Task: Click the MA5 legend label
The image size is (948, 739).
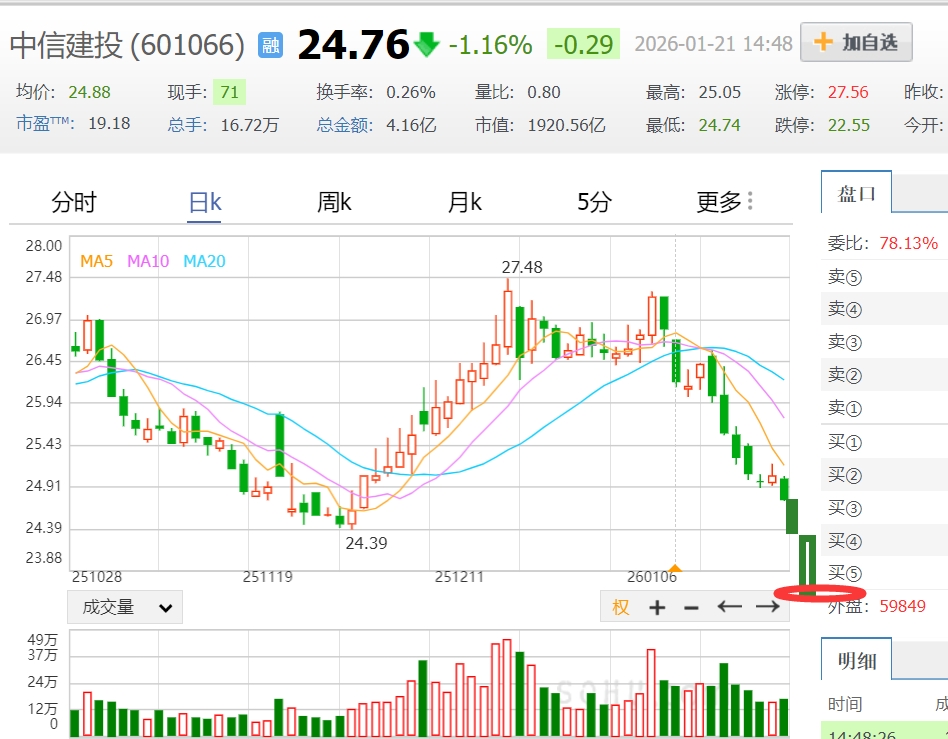Action: pos(96,261)
